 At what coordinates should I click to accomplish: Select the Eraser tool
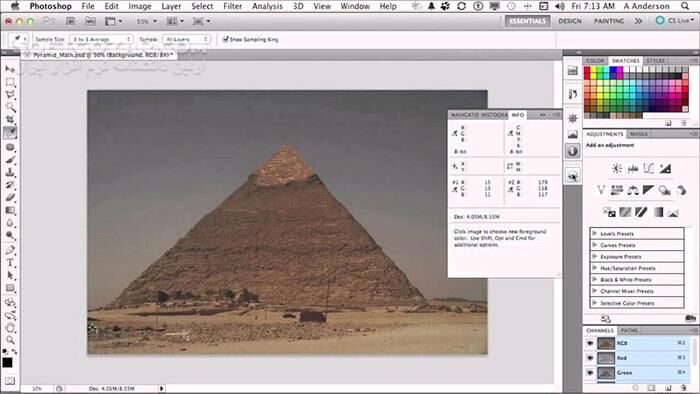10,197
